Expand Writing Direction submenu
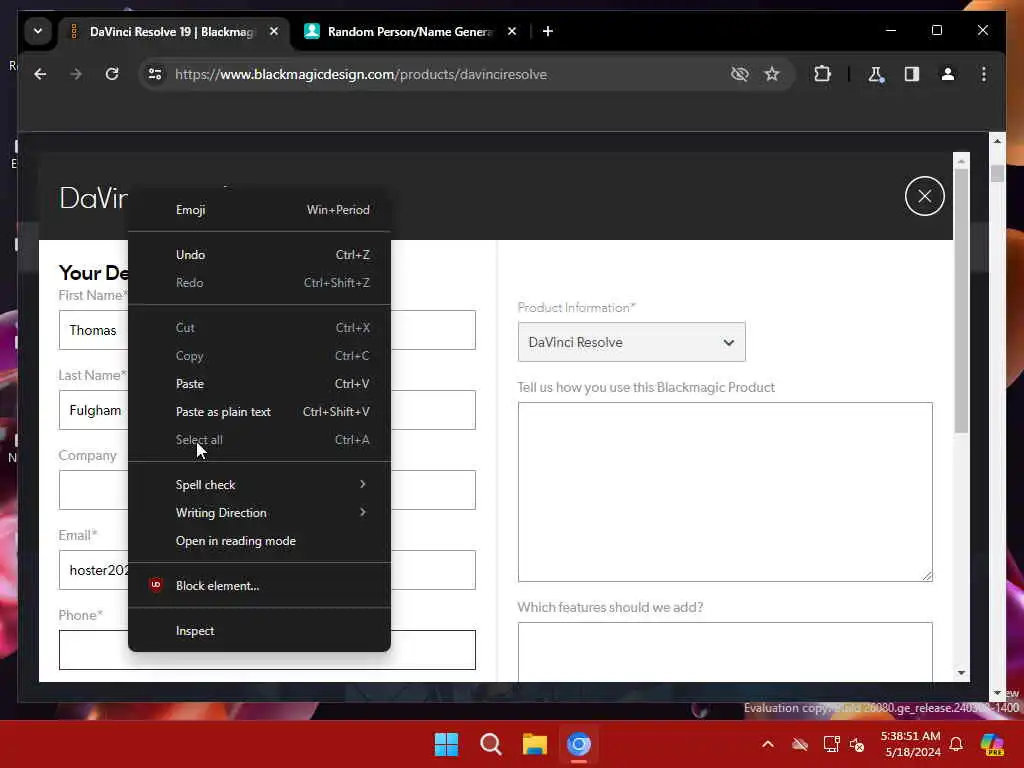The height and width of the screenshot is (768, 1024). click(x=259, y=513)
